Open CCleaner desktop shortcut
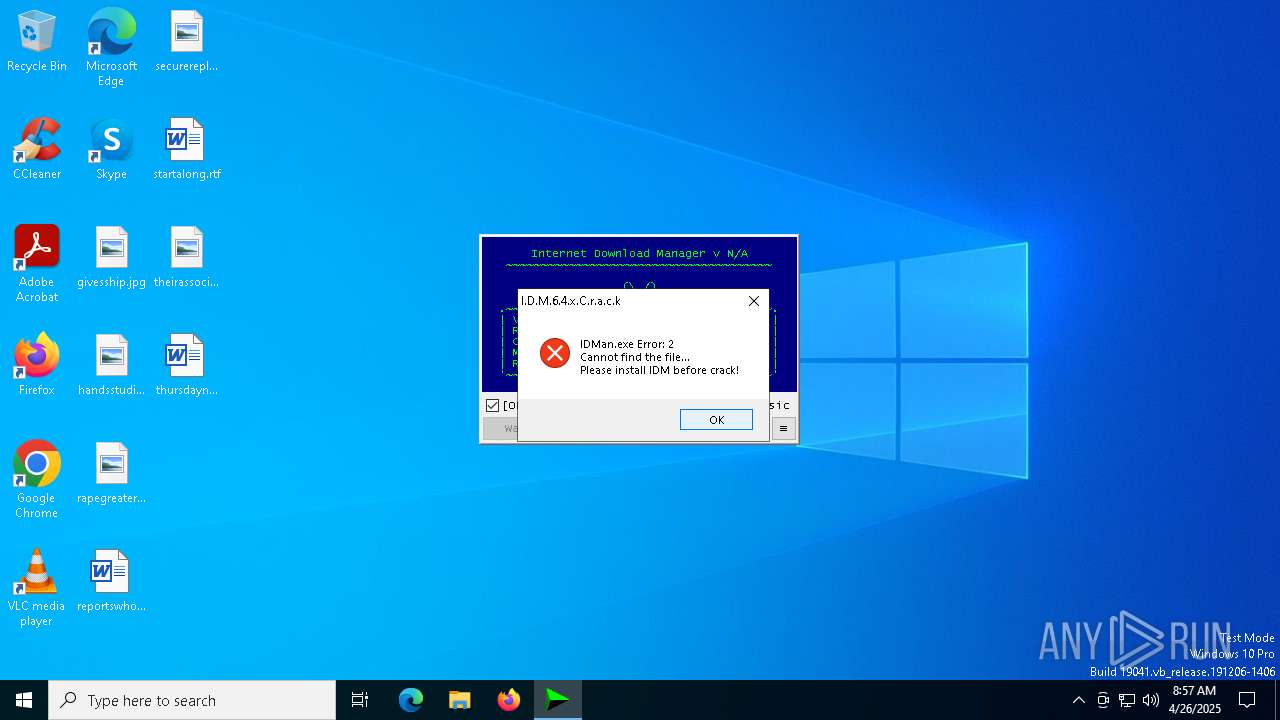 tap(37, 150)
